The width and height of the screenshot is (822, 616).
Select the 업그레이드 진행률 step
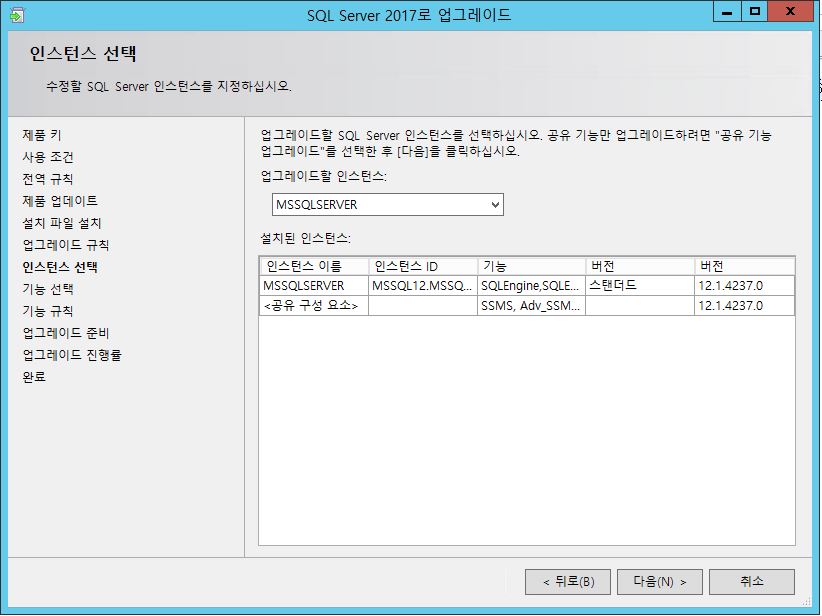(72, 355)
